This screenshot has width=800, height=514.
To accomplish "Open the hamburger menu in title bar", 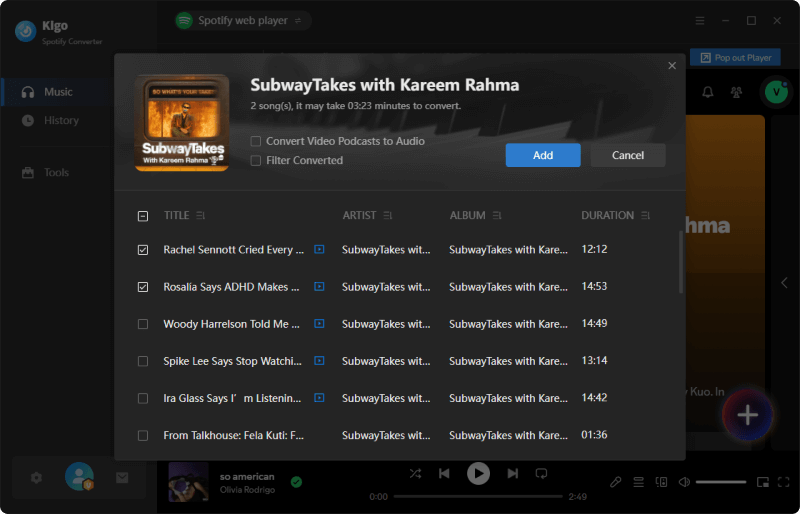I will click(x=700, y=20).
